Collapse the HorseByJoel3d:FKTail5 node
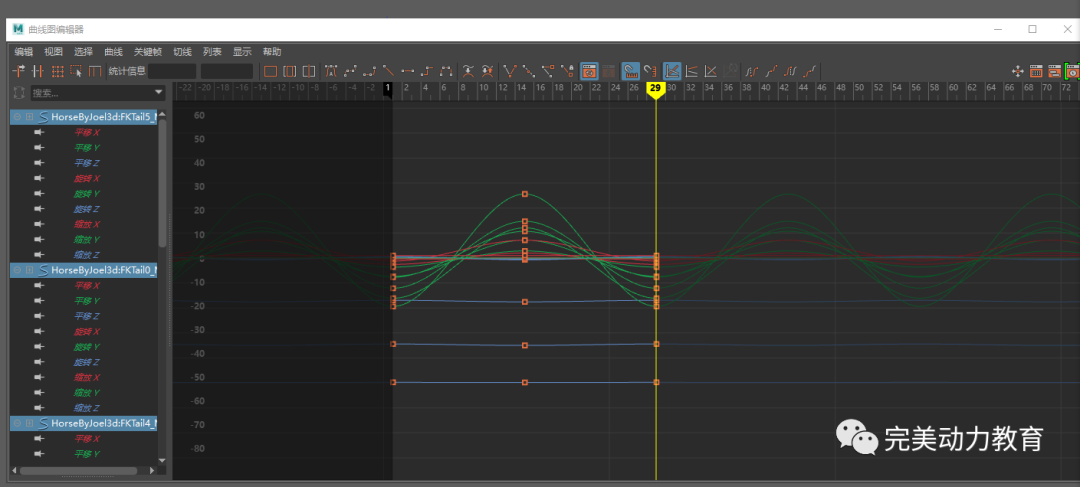This screenshot has height=487, width=1080. [17, 117]
